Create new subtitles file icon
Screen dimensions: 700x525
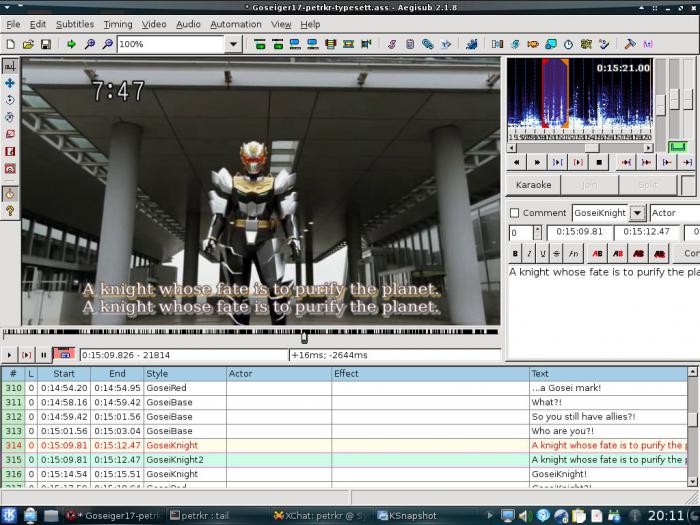10,44
